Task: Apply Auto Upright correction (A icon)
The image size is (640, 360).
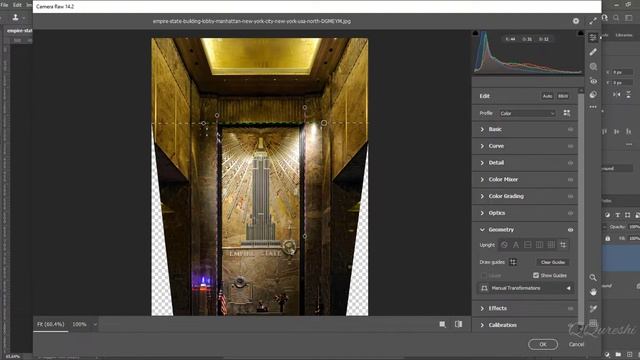Action: click(x=516, y=245)
